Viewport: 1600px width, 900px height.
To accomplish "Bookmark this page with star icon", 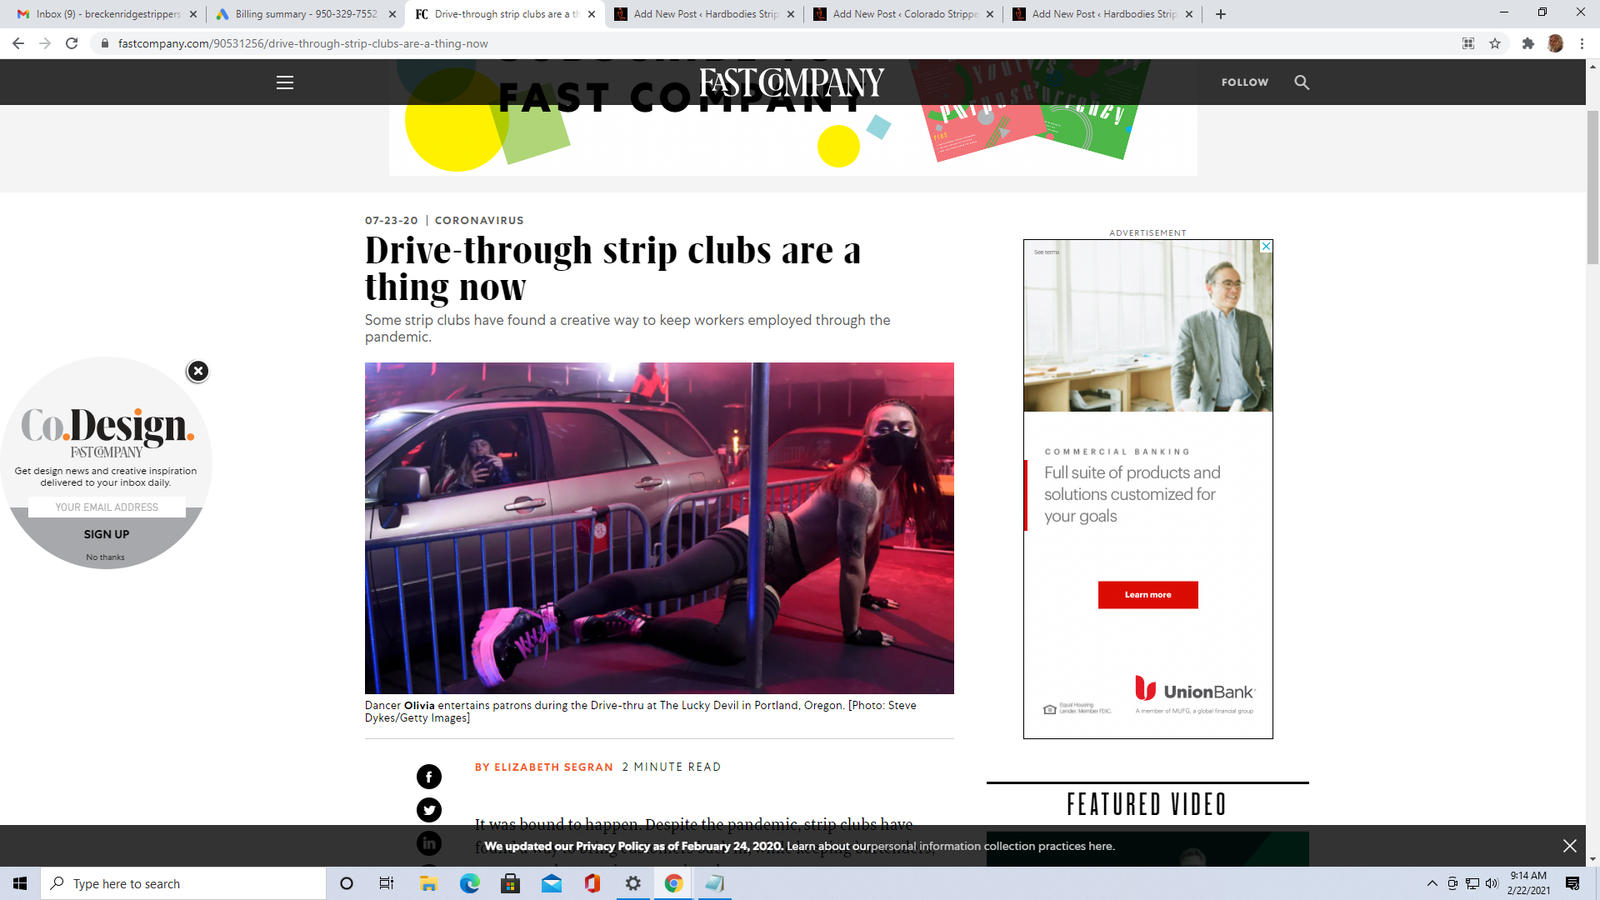I will click(x=1495, y=44).
